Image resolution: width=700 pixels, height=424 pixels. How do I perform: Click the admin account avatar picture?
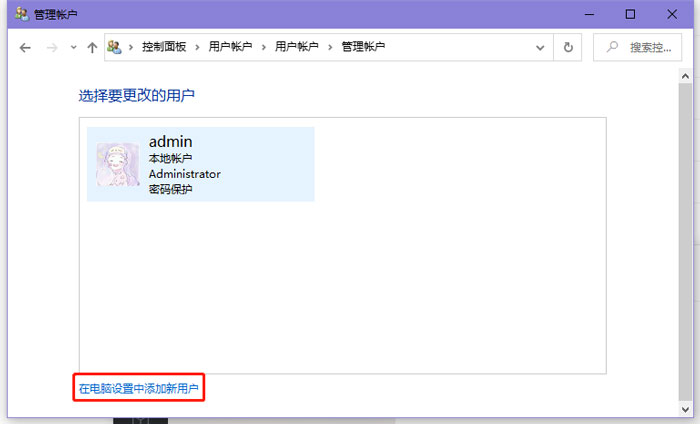(x=118, y=164)
